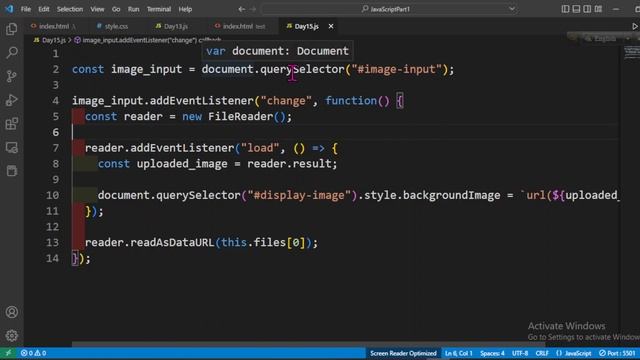Go back with the left arrow
This screenshot has width=640, height=360.
[242, 9]
